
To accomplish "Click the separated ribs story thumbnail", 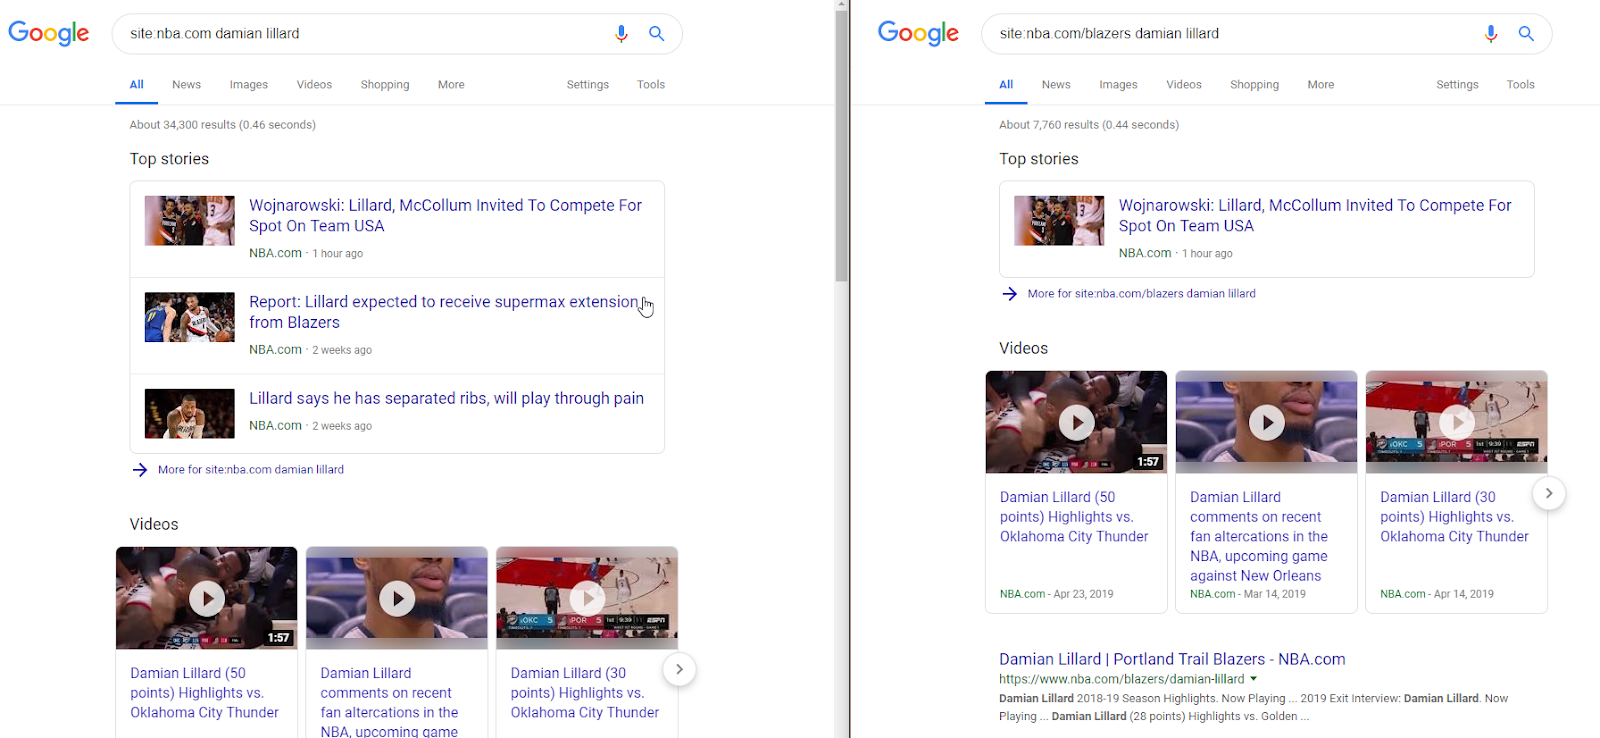I will click(190, 414).
